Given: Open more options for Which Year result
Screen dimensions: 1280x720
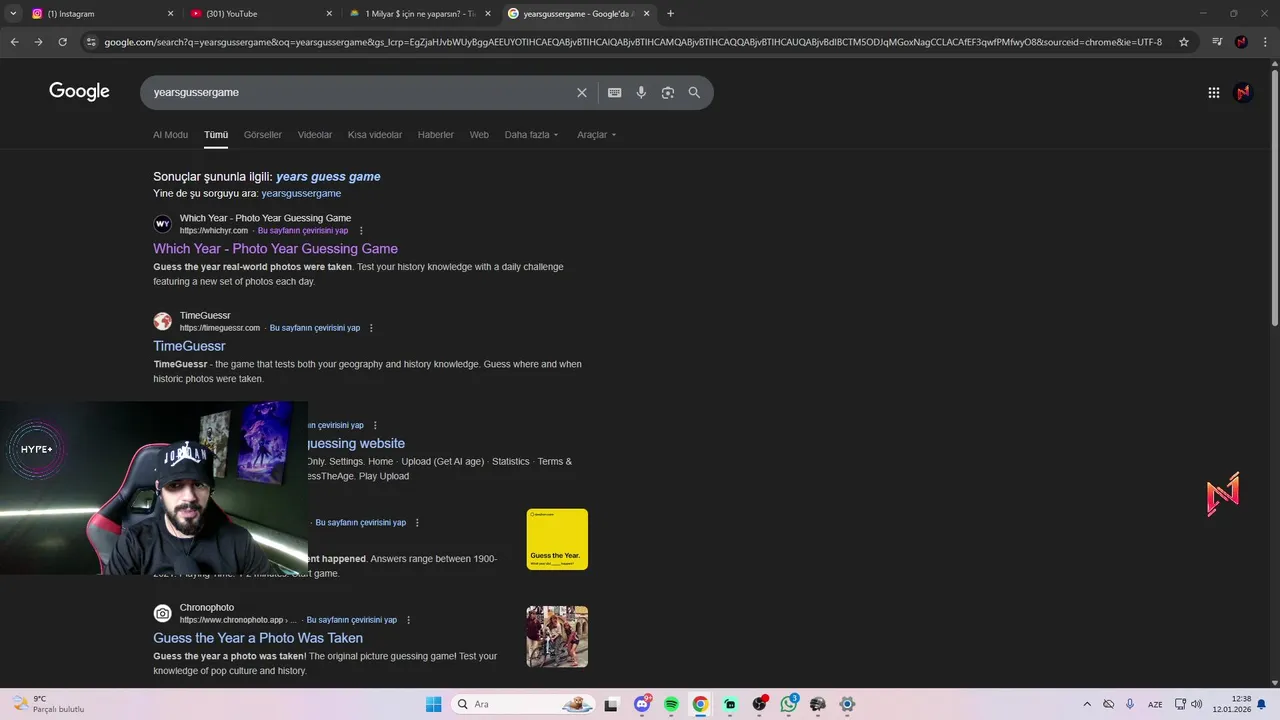Looking at the screenshot, I should tap(361, 231).
